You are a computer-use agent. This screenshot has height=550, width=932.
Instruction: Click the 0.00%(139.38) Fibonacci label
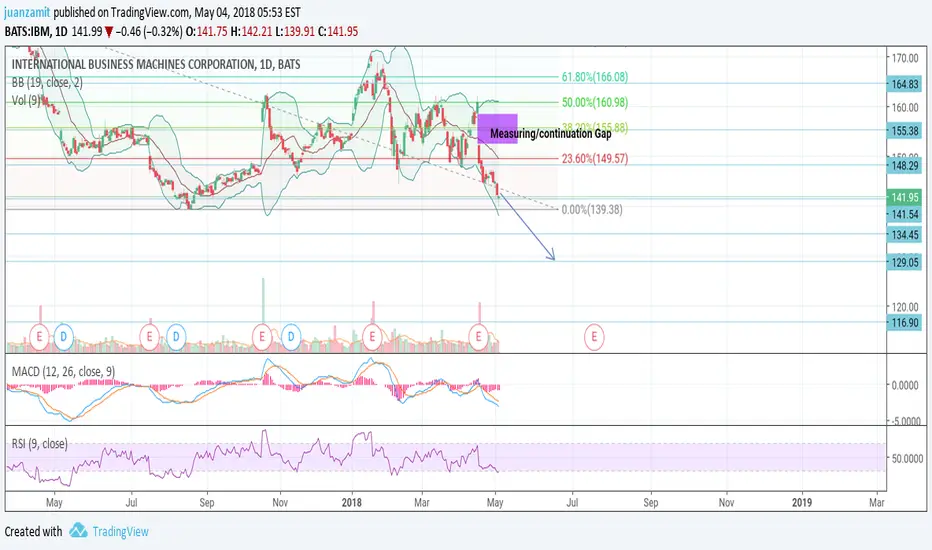(592, 209)
